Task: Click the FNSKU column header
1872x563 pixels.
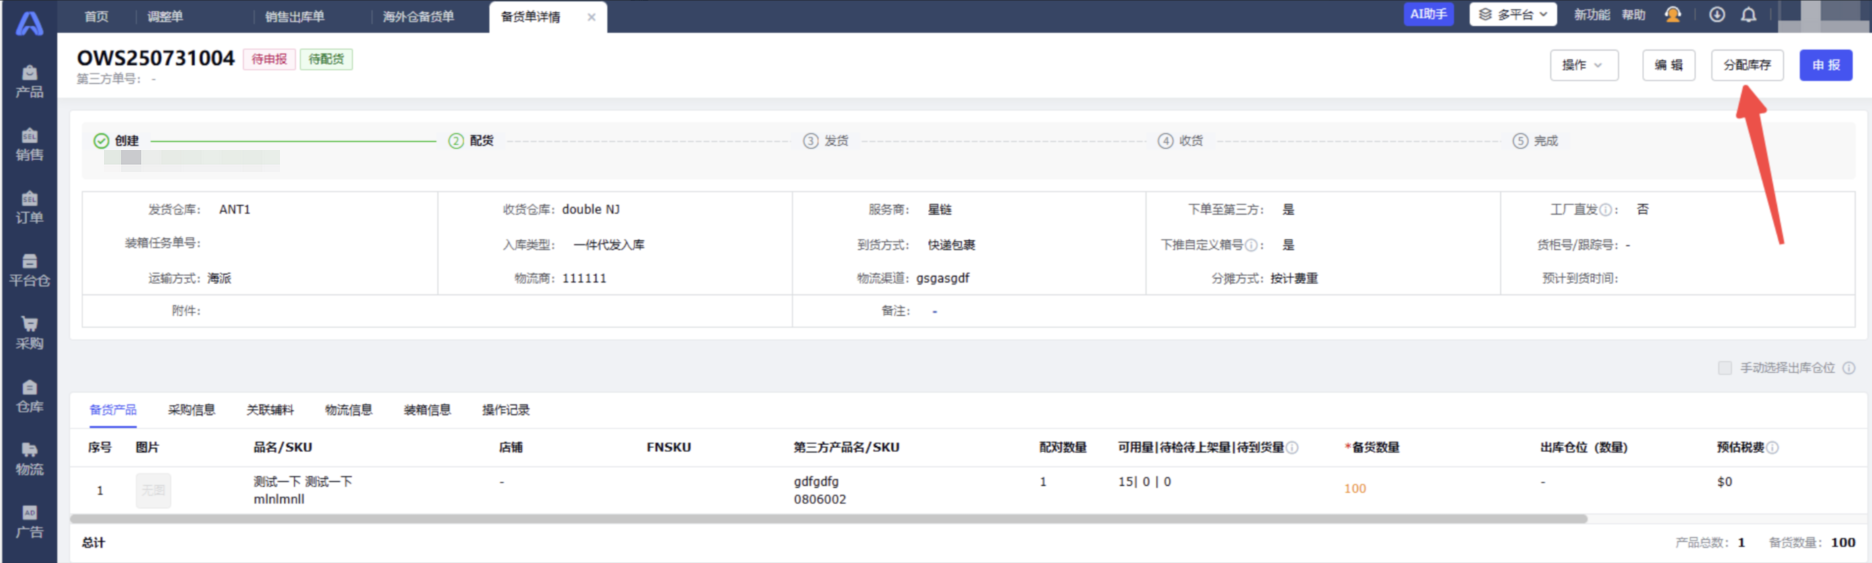Action: tap(669, 448)
